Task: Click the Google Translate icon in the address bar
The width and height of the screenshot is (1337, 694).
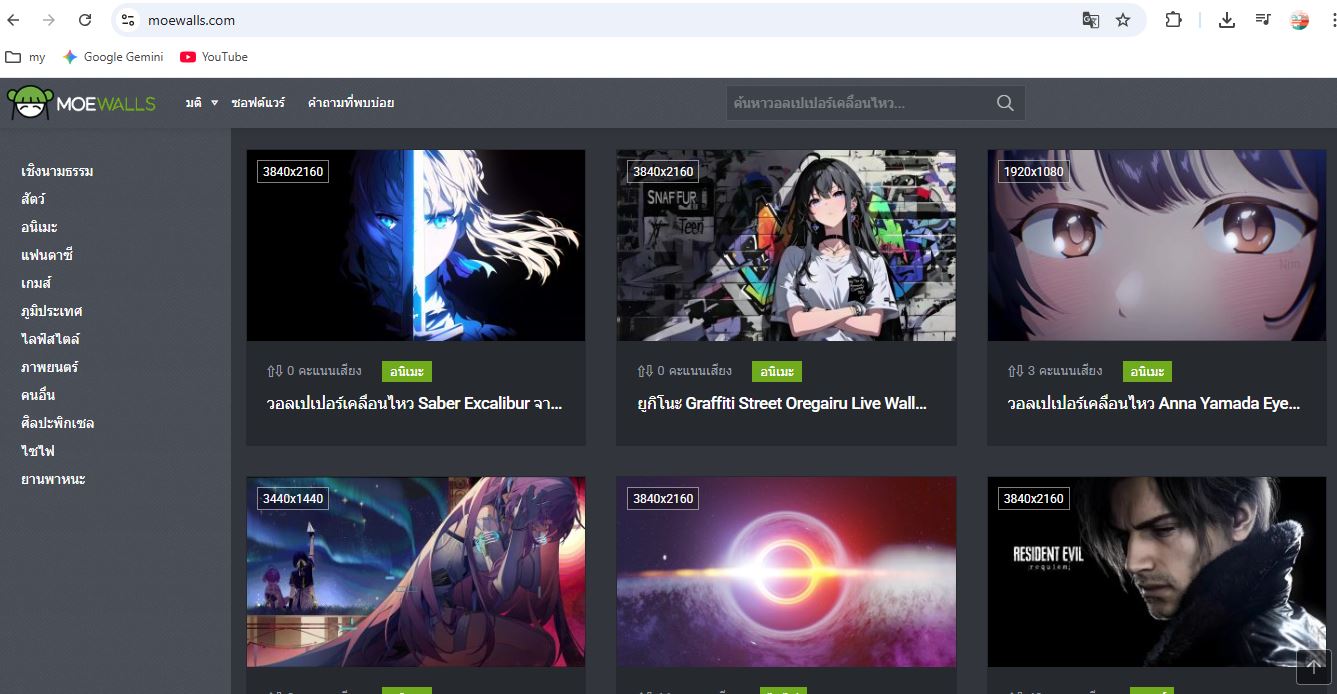Action: [1091, 20]
